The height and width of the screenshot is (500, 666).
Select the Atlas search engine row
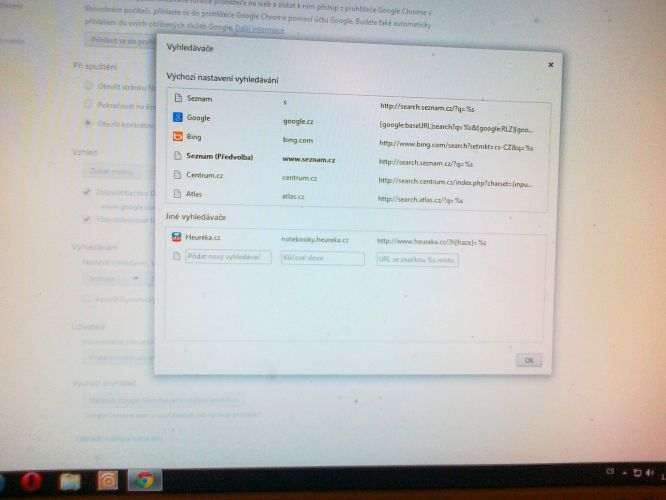356,197
